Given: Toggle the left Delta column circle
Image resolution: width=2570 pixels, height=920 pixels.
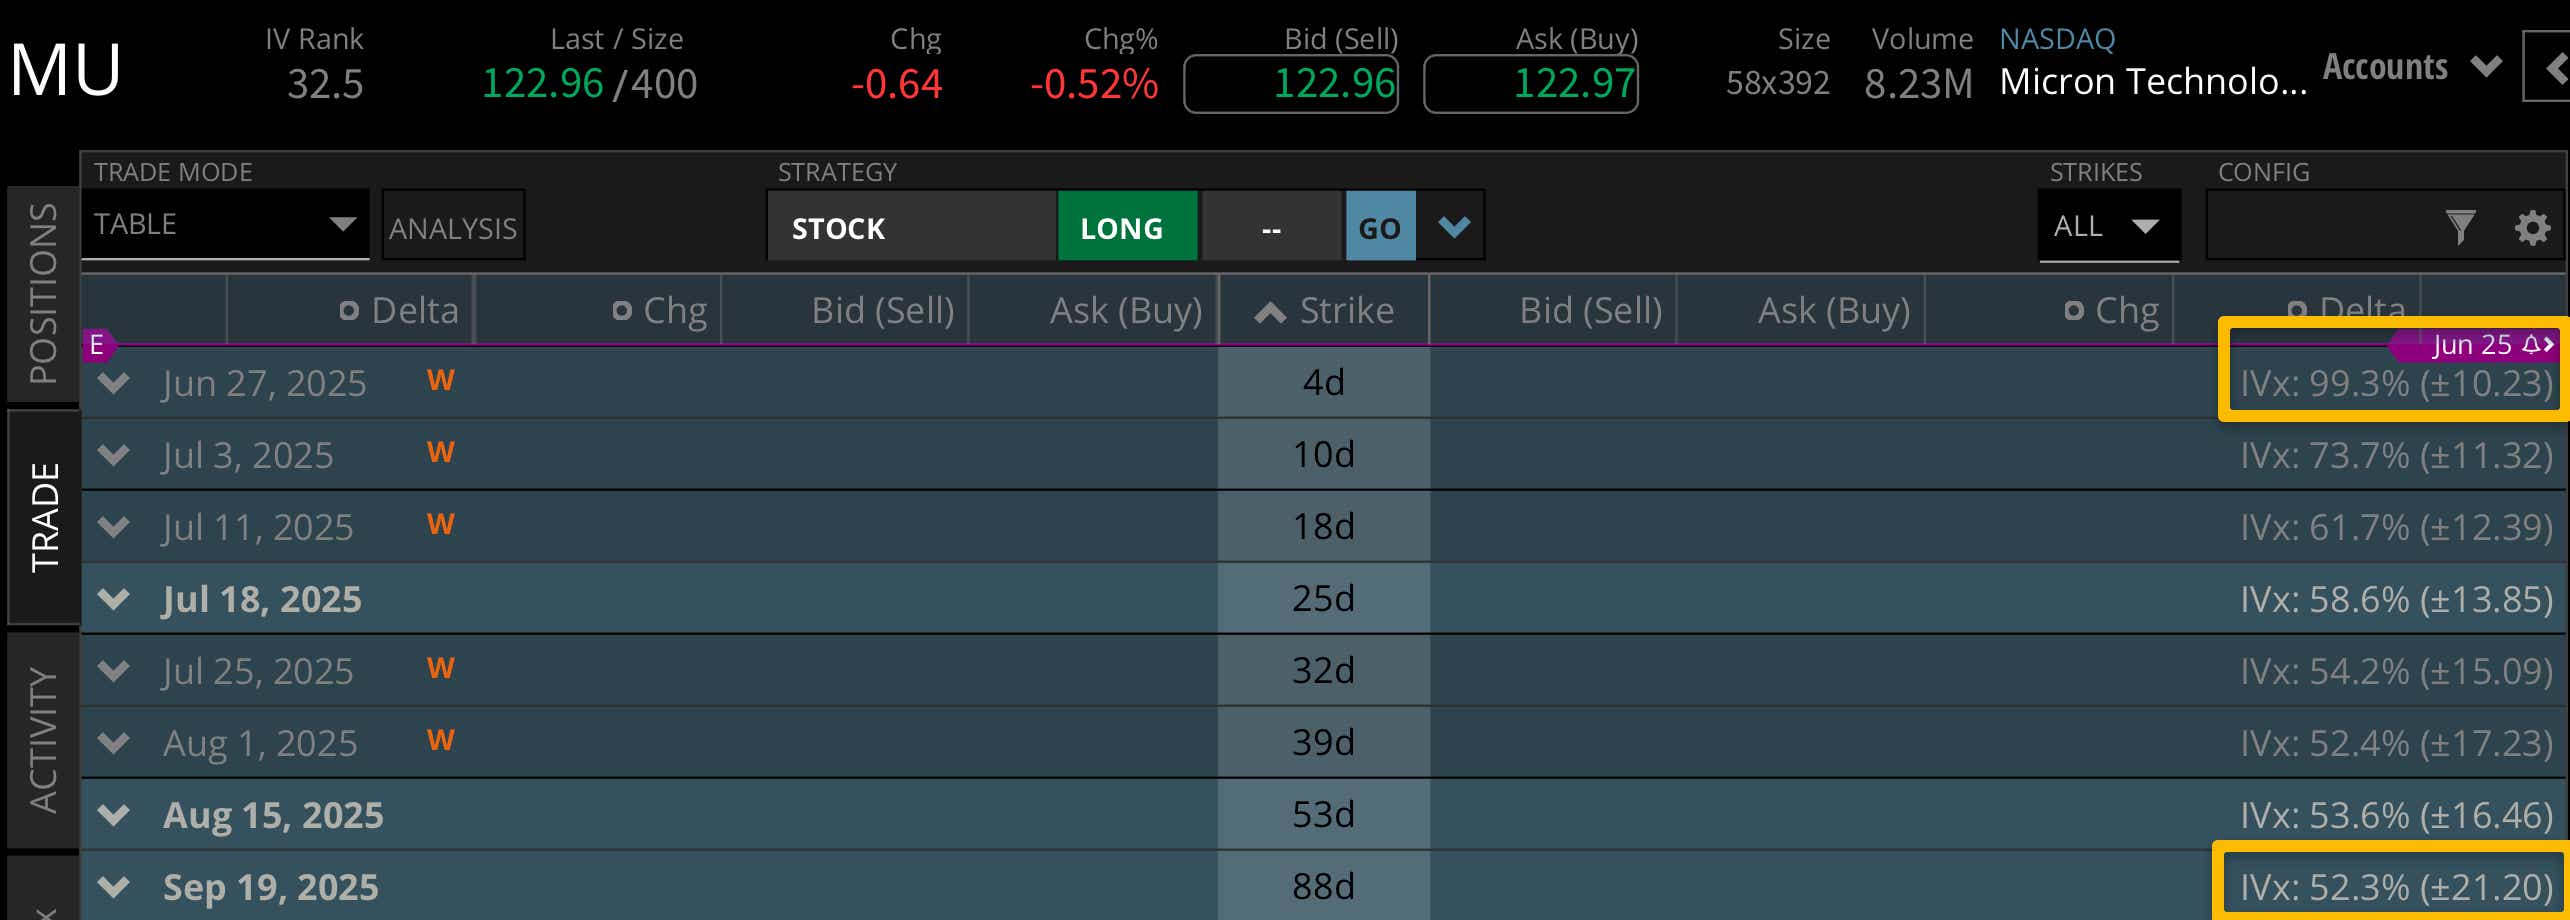Looking at the screenshot, I should [x=348, y=311].
